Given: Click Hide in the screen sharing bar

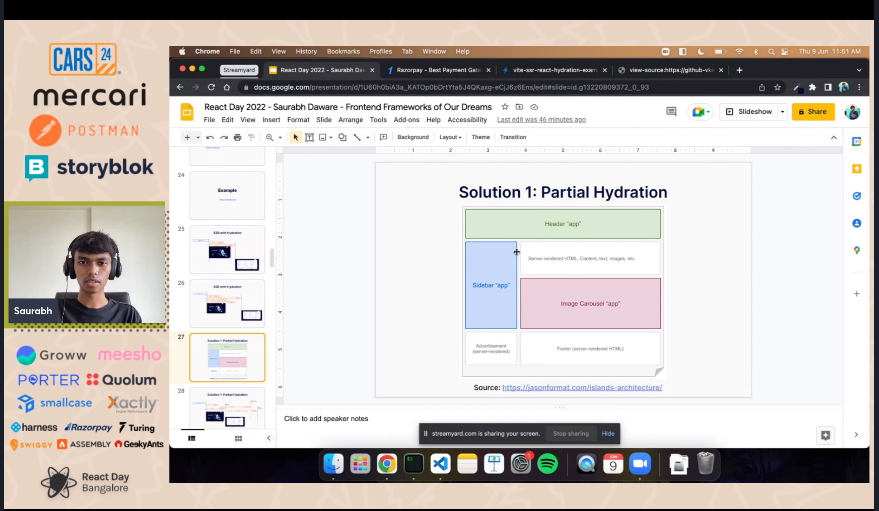Looking at the screenshot, I should pos(608,434).
